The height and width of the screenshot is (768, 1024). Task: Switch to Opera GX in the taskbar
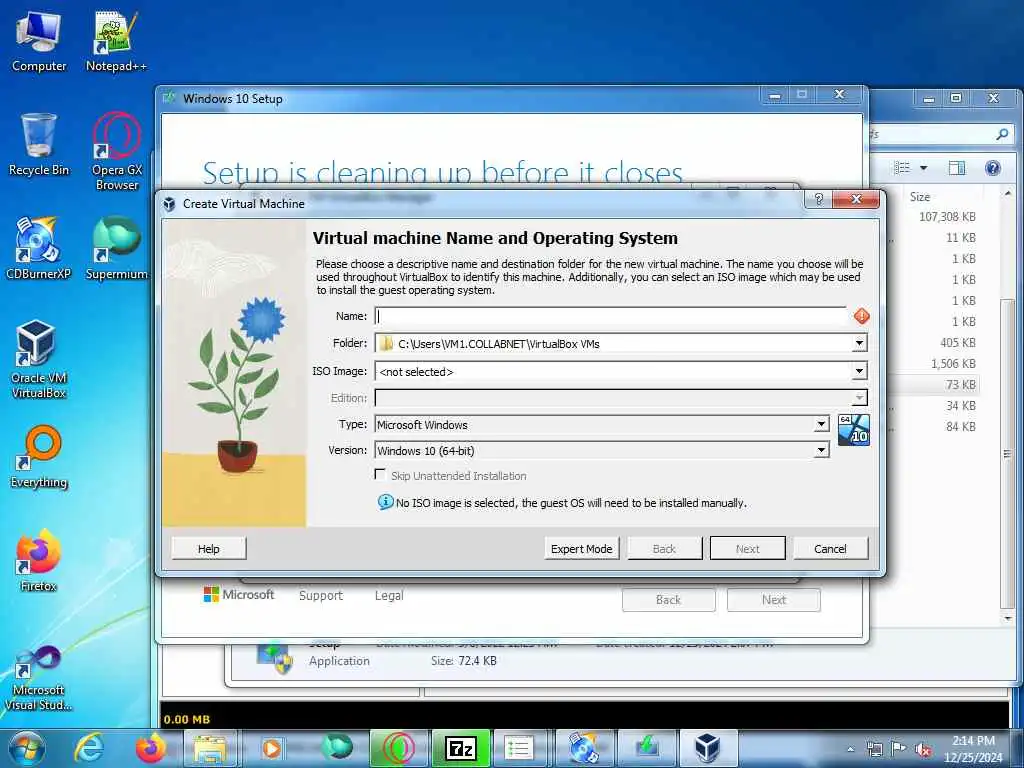(x=398, y=748)
